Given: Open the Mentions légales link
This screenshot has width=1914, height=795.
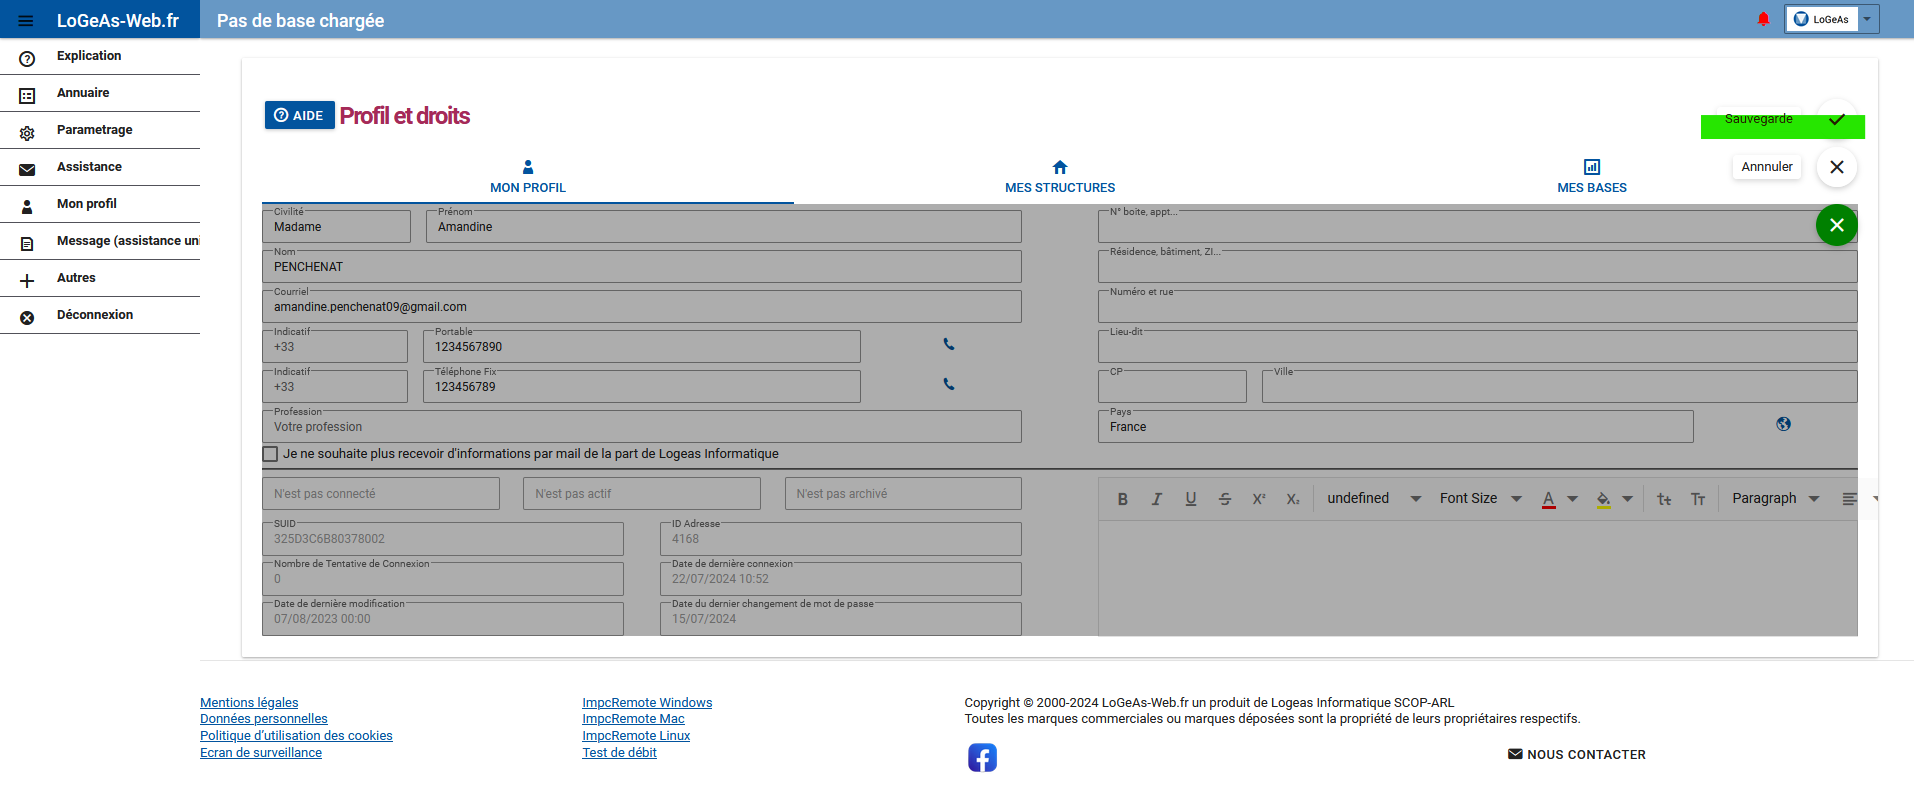Looking at the screenshot, I should (249, 703).
